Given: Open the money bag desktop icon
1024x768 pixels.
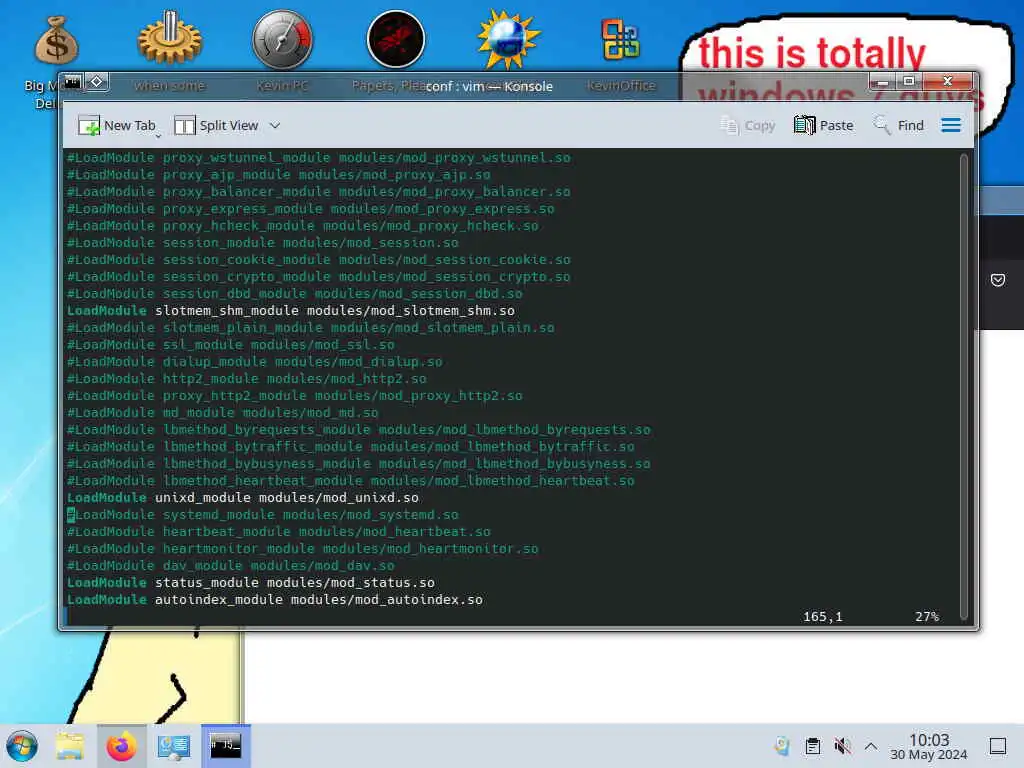Looking at the screenshot, I should click(56, 40).
